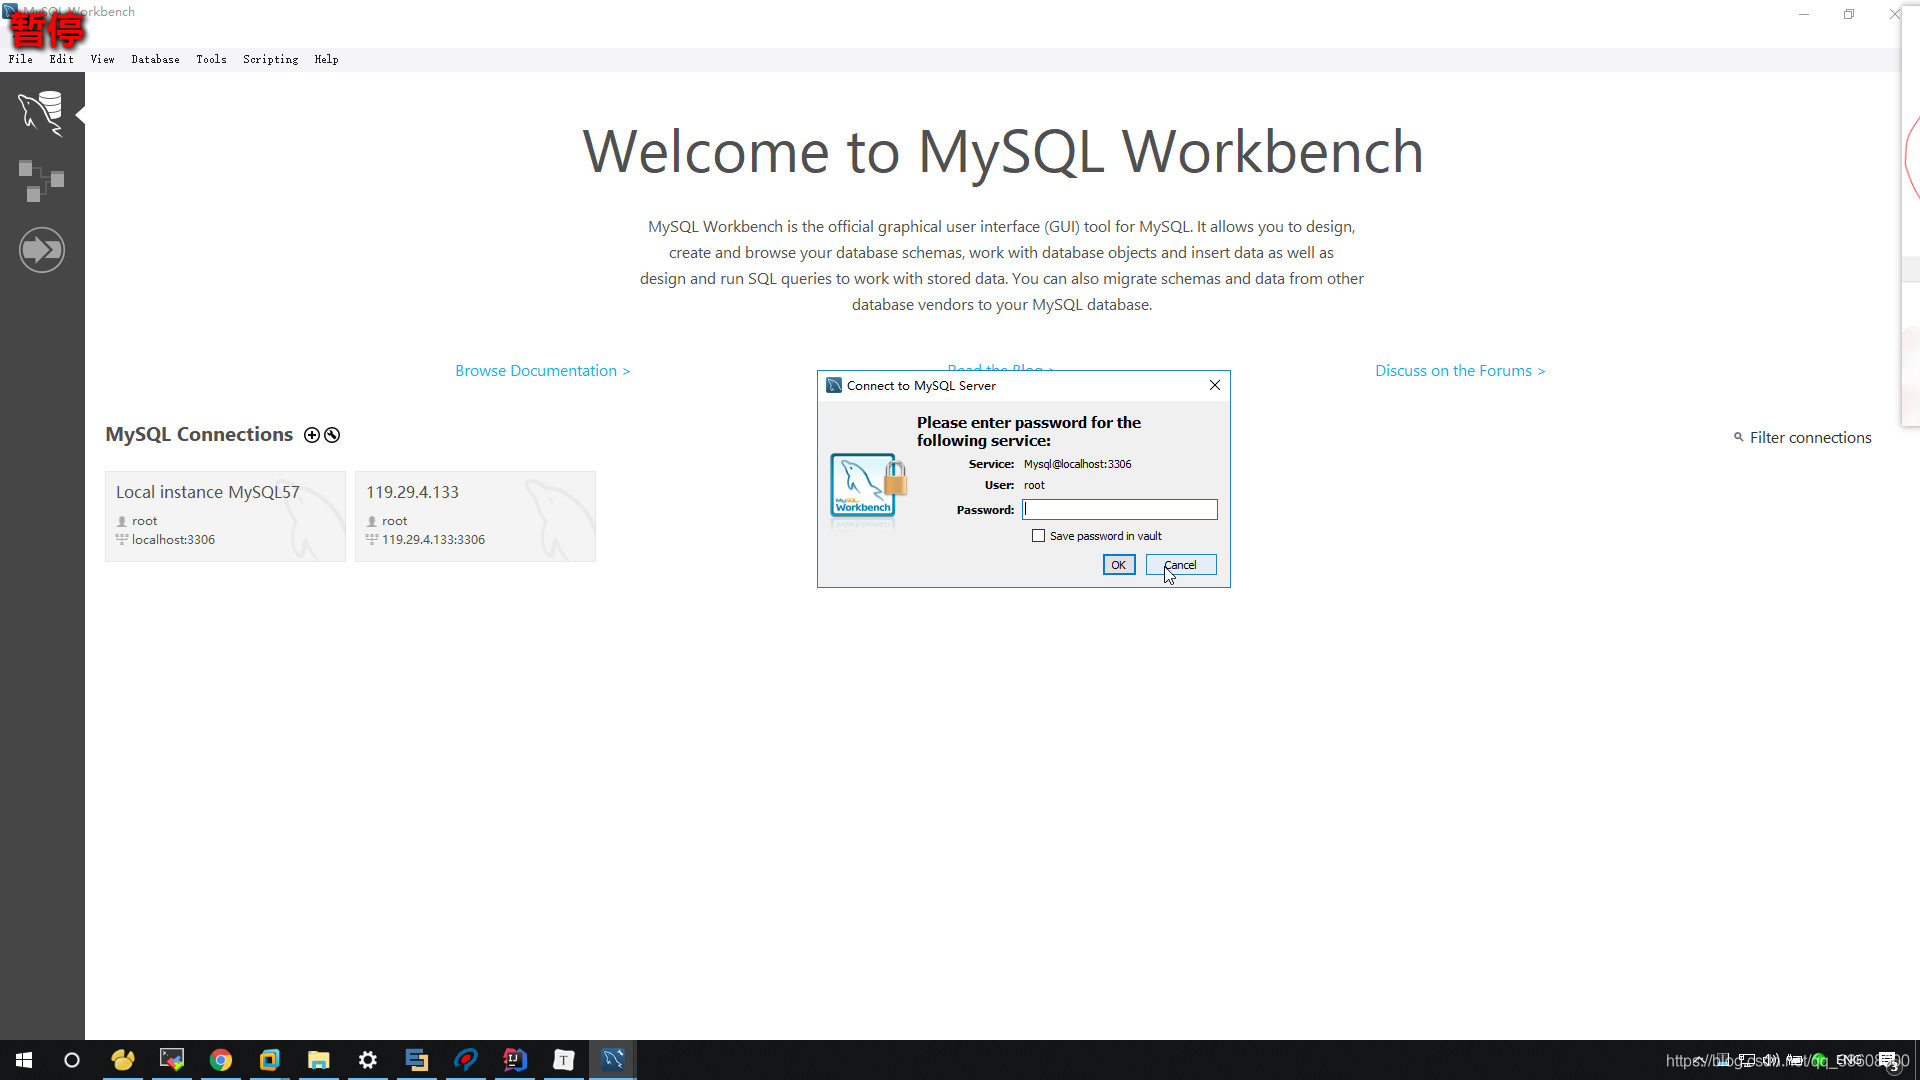The image size is (1920, 1080).
Task: Open the terminal-style app in taskbar
Action: point(172,1060)
